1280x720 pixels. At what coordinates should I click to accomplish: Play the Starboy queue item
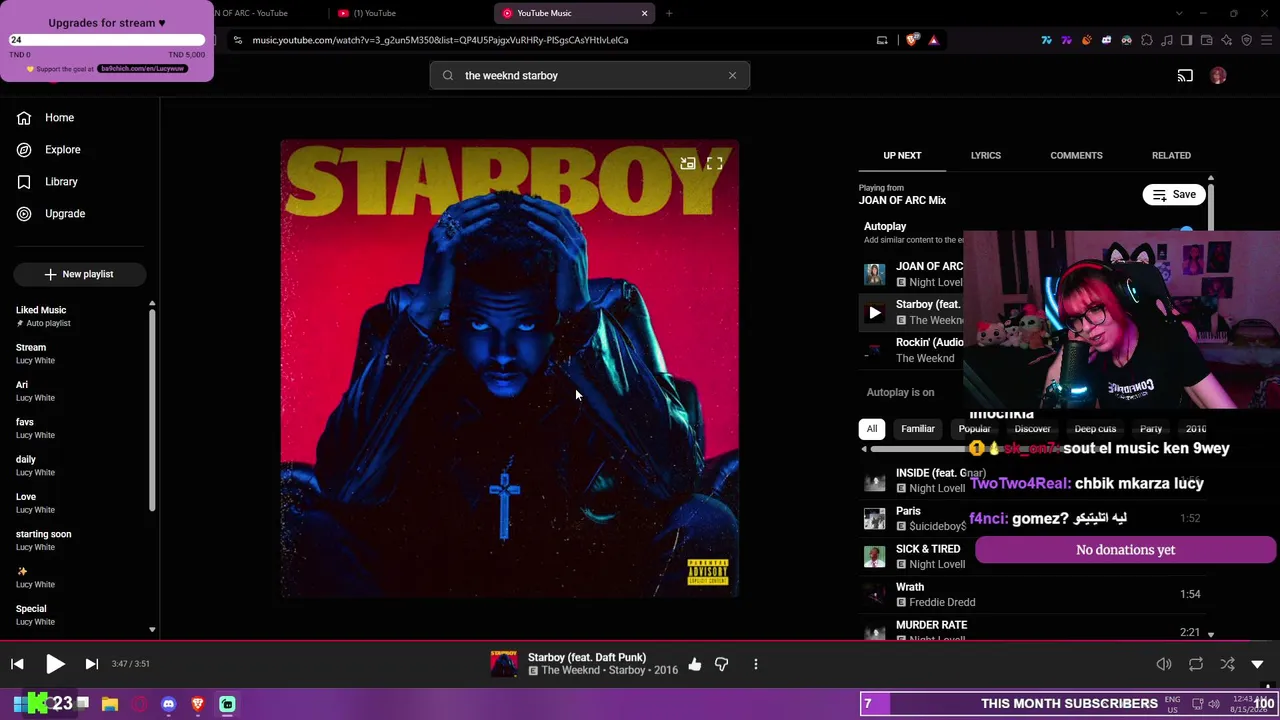pyautogui.click(x=875, y=313)
